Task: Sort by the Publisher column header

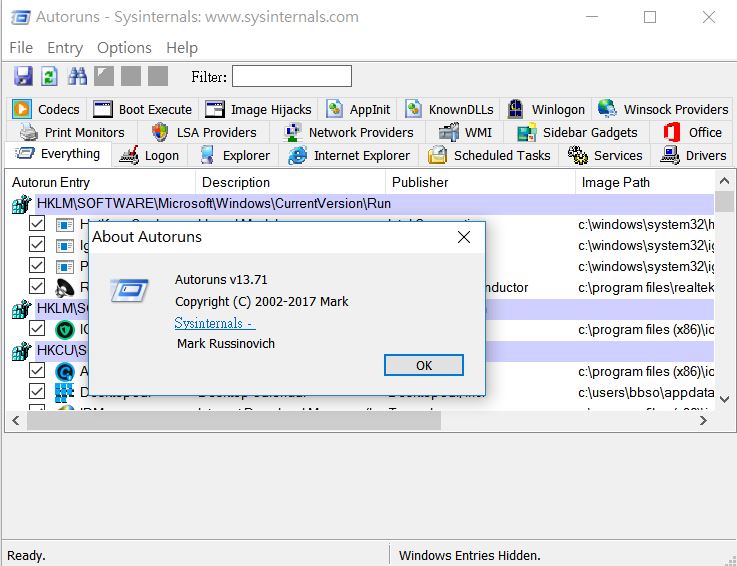Action: (480, 182)
